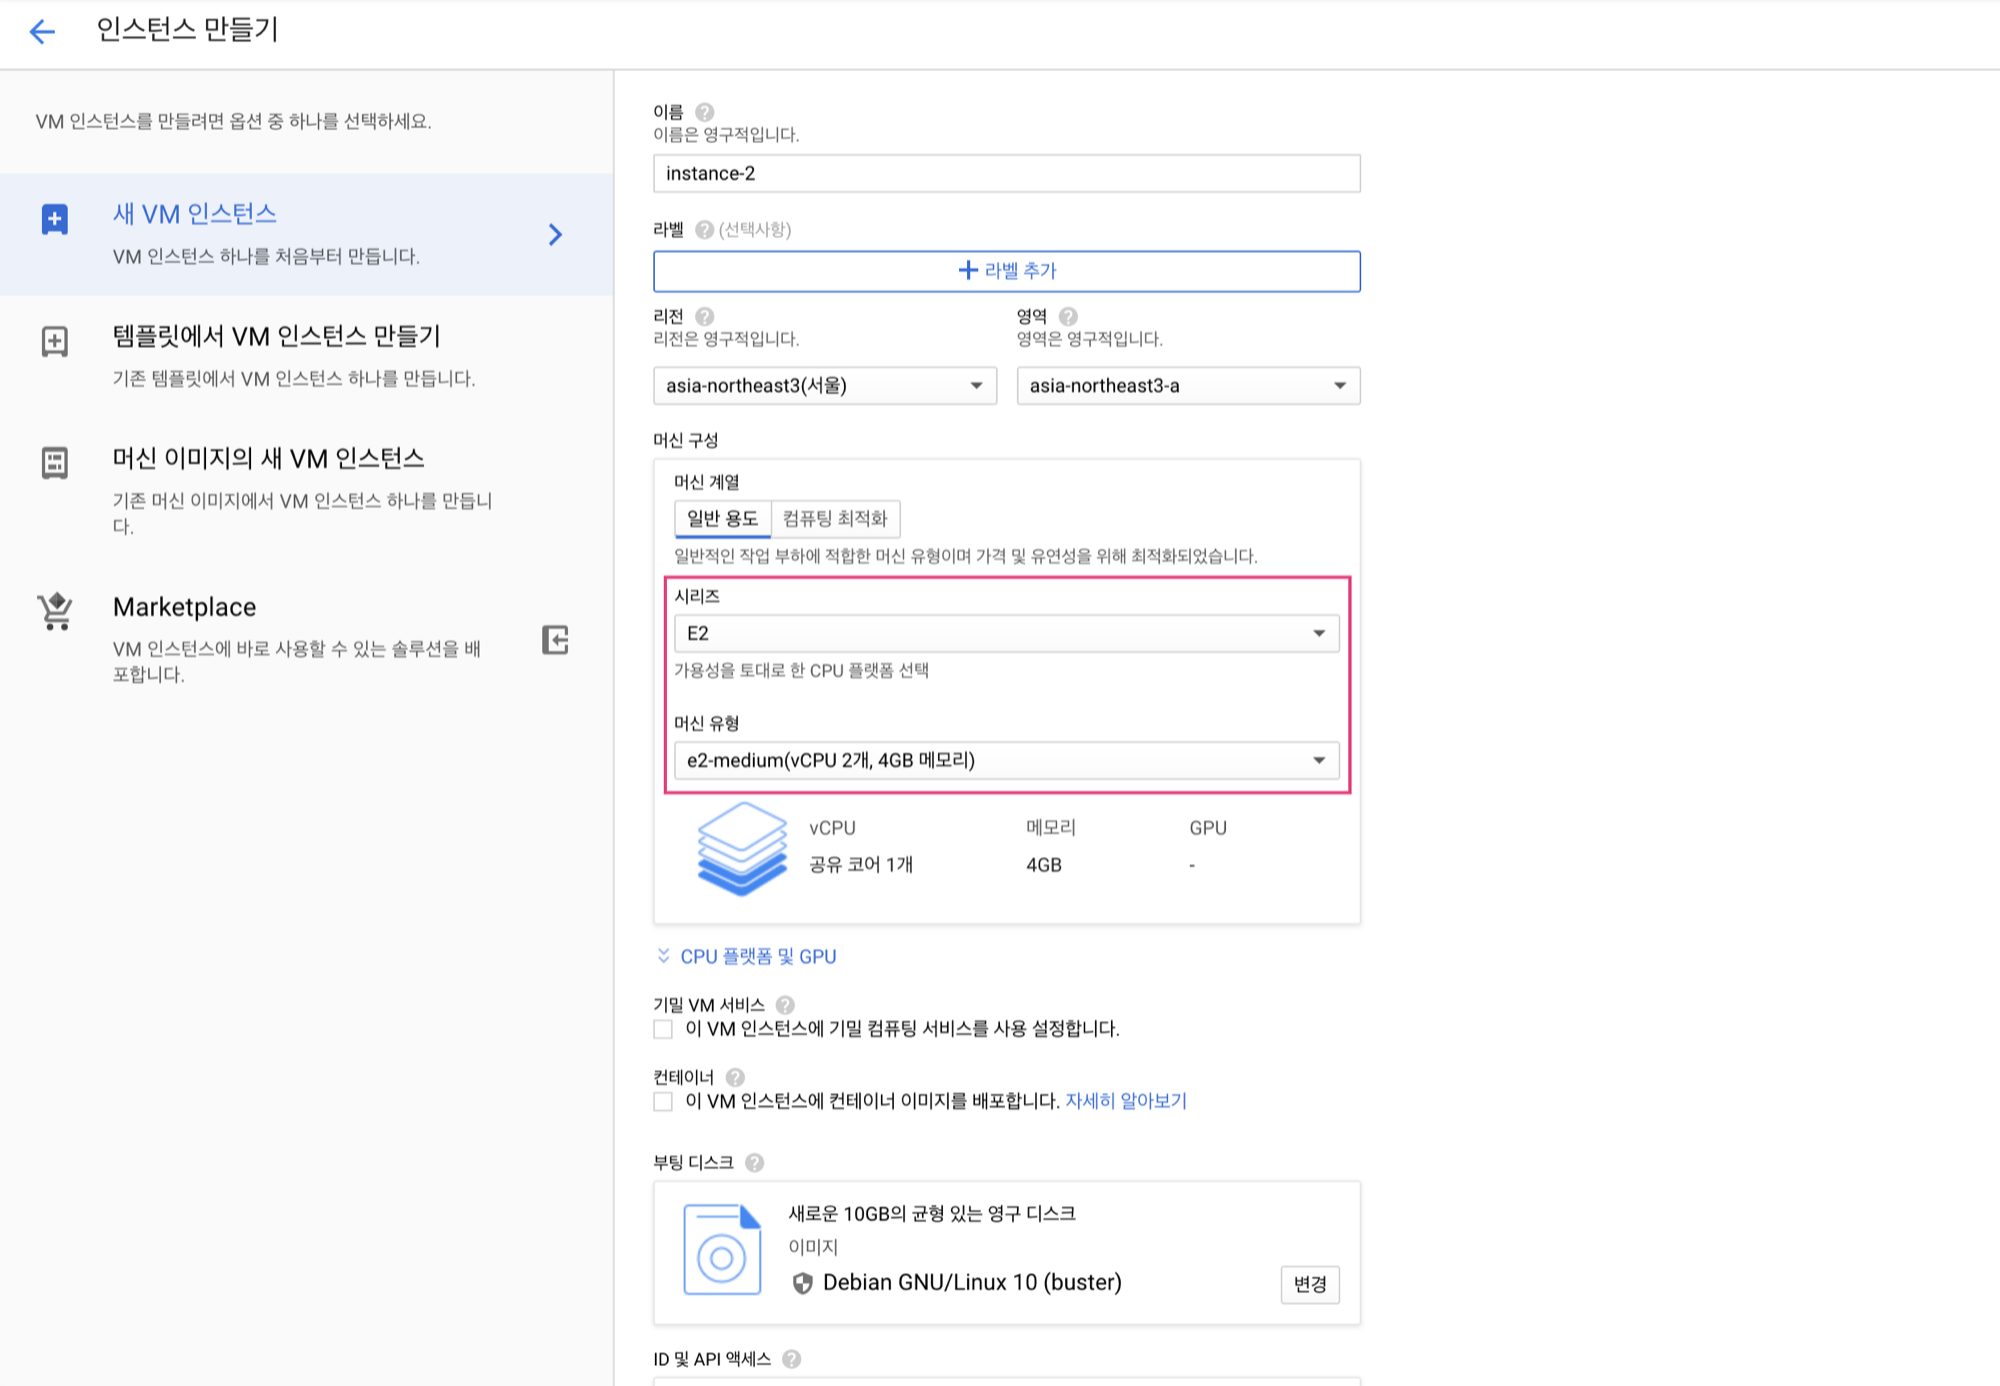Check the container image deploy checkbox
Viewport: 2000px width, 1386px height.
(x=663, y=1101)
